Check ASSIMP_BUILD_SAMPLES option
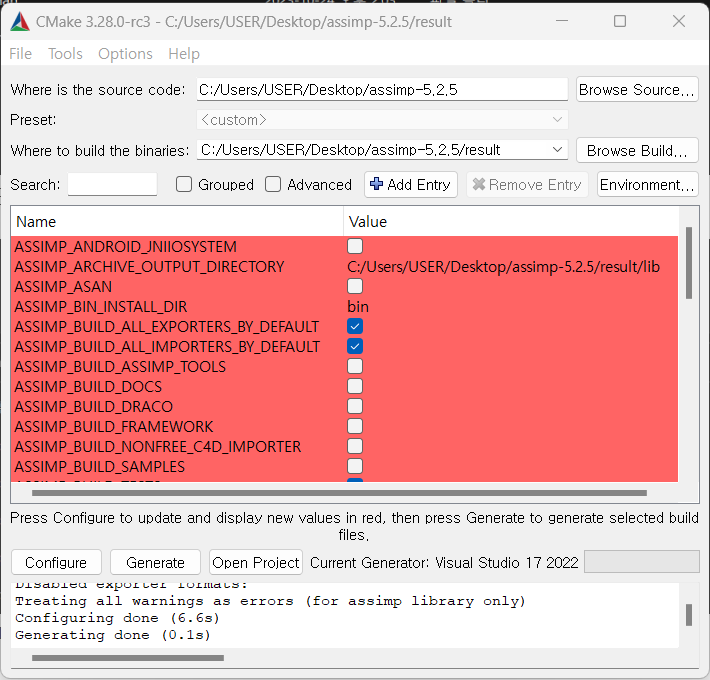This screenshot has width=710, height=680. pos(355,466)
